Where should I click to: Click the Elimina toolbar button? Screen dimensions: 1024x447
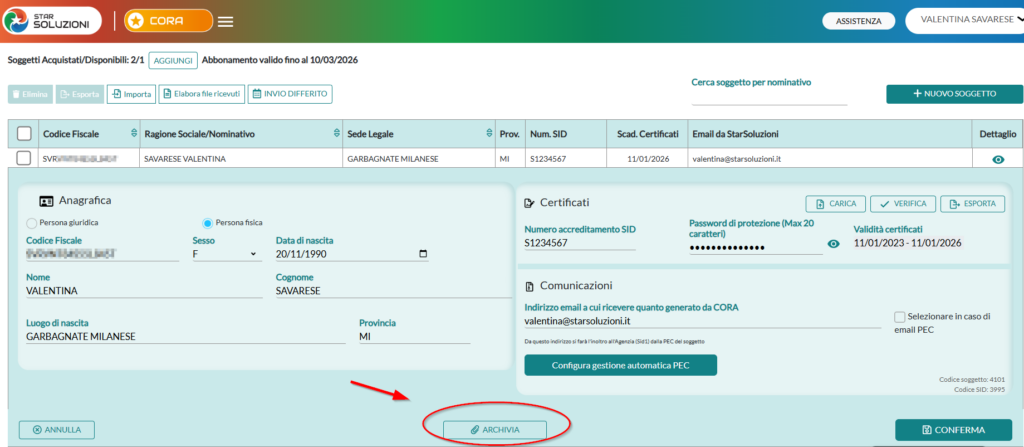[x=30, y=94]
